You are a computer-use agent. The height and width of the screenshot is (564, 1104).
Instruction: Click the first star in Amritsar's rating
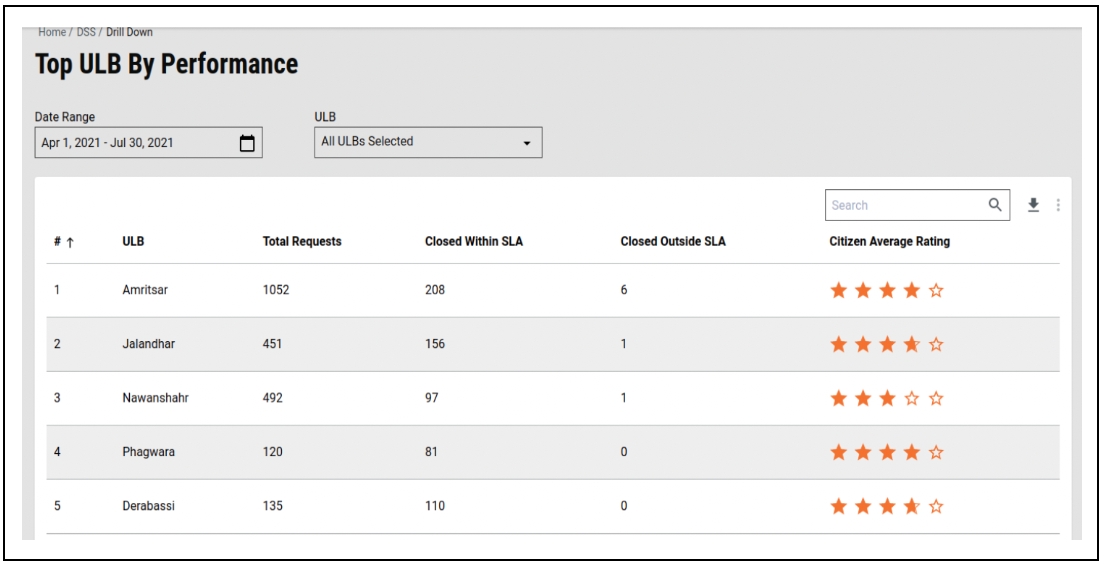[839, 291]
